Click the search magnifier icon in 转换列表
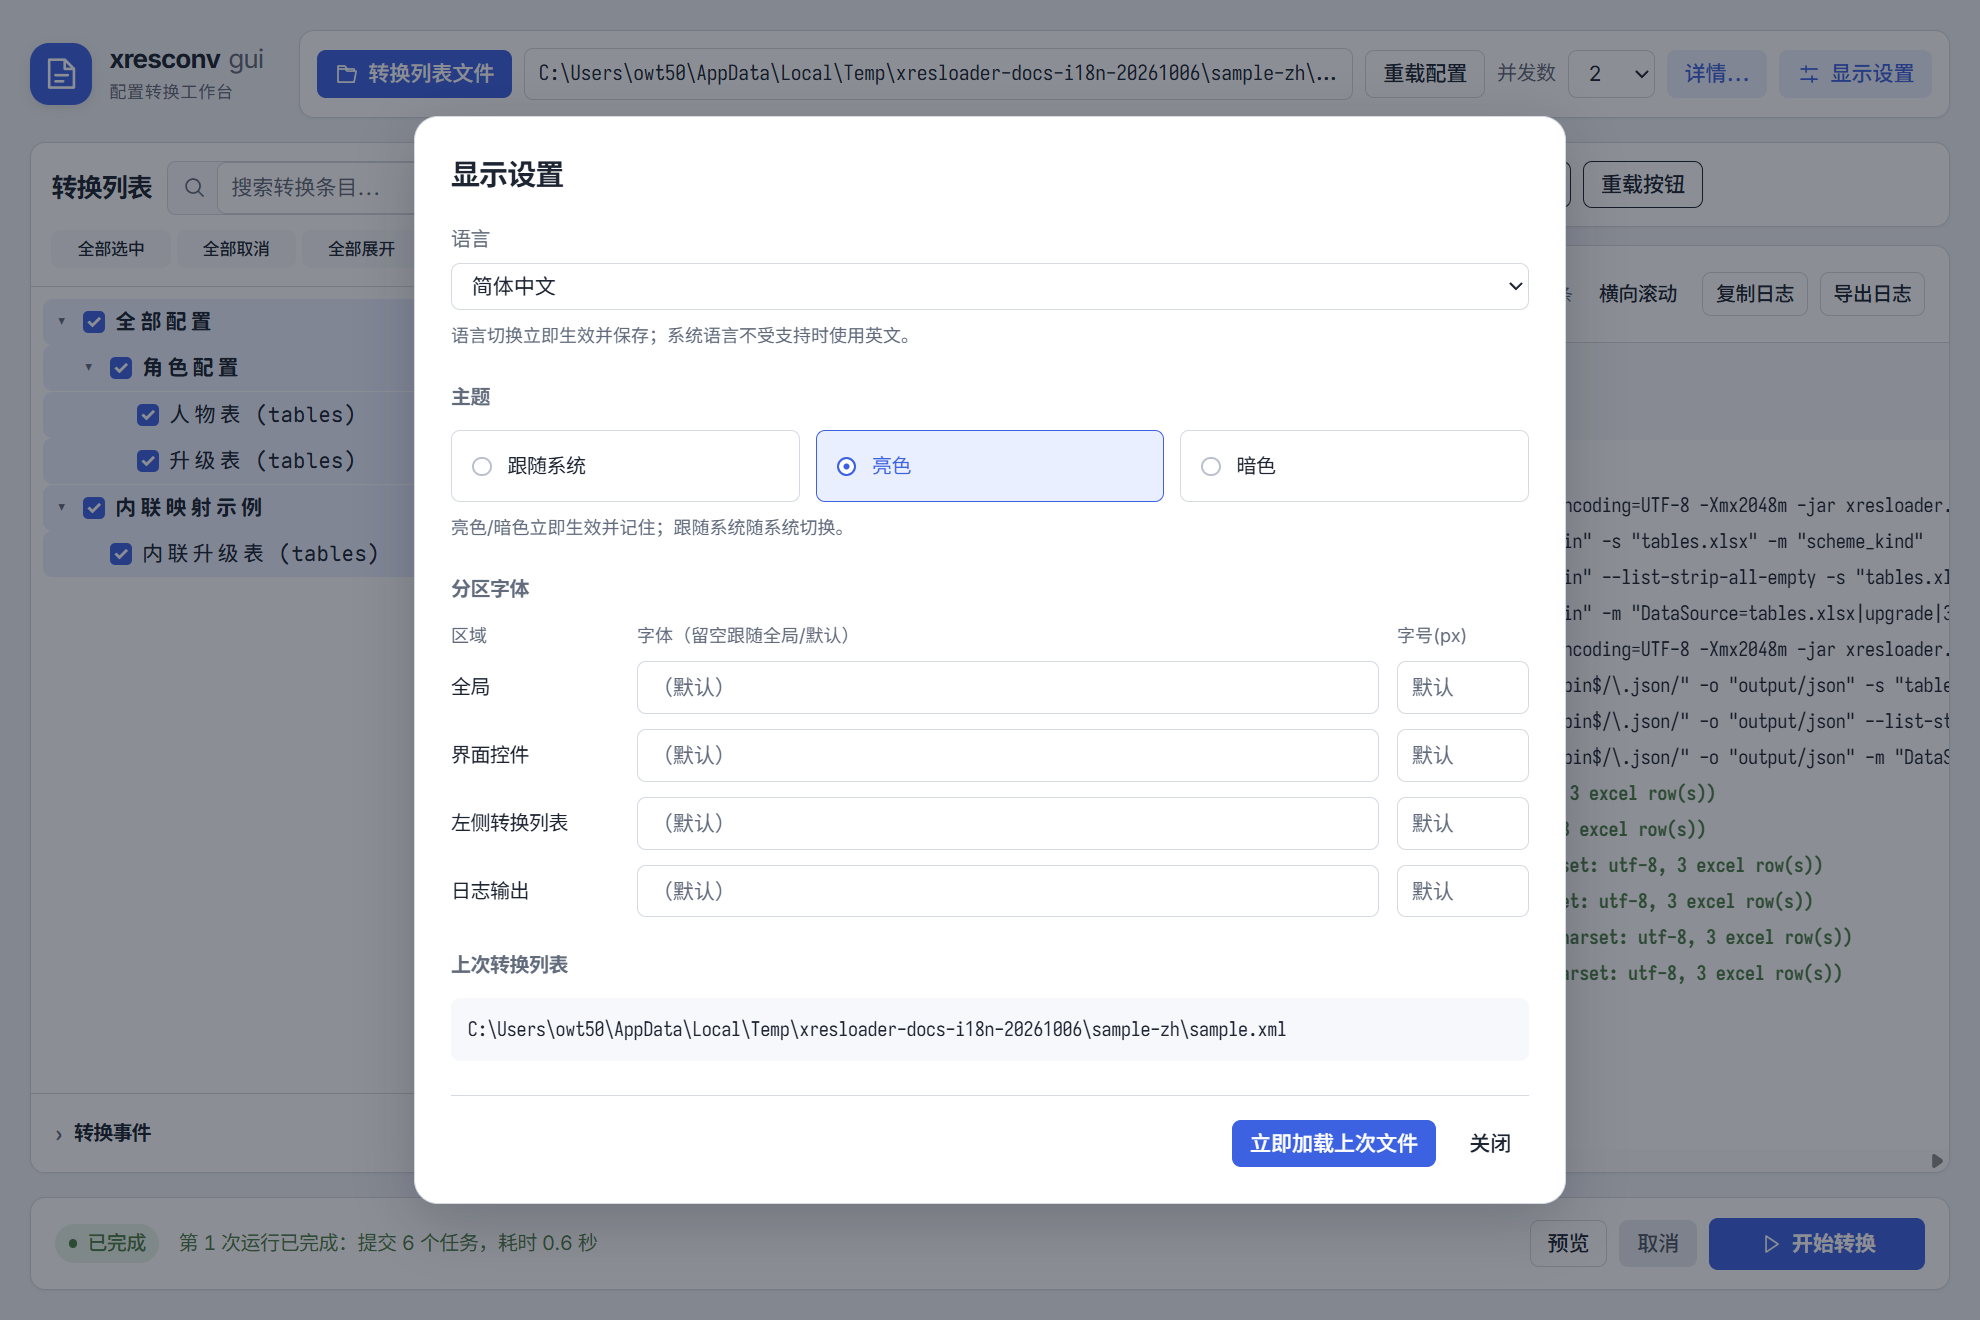Screen dimensions: 1980x1320 pyautogui.click(x=194, y=188)
